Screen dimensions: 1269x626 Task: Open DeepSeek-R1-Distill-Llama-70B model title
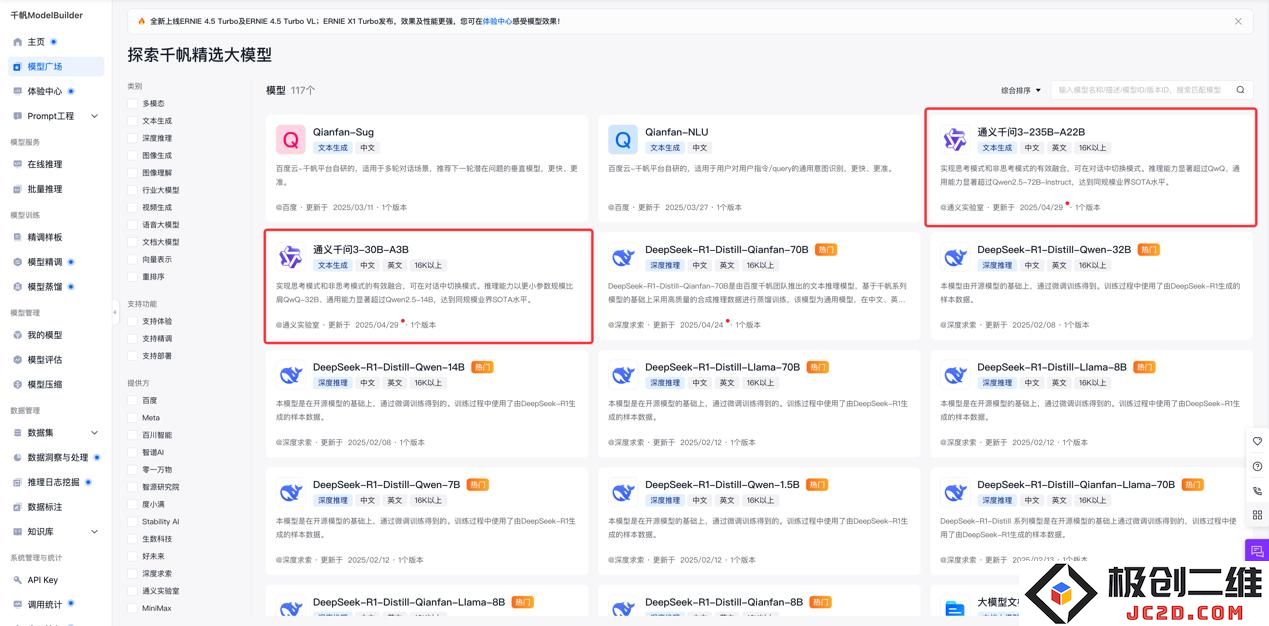pos(722,367)
